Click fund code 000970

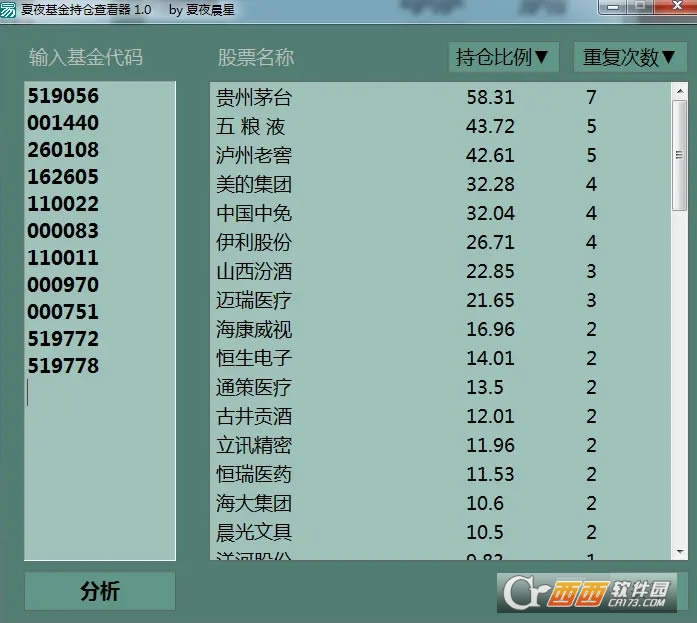[63, 285]
